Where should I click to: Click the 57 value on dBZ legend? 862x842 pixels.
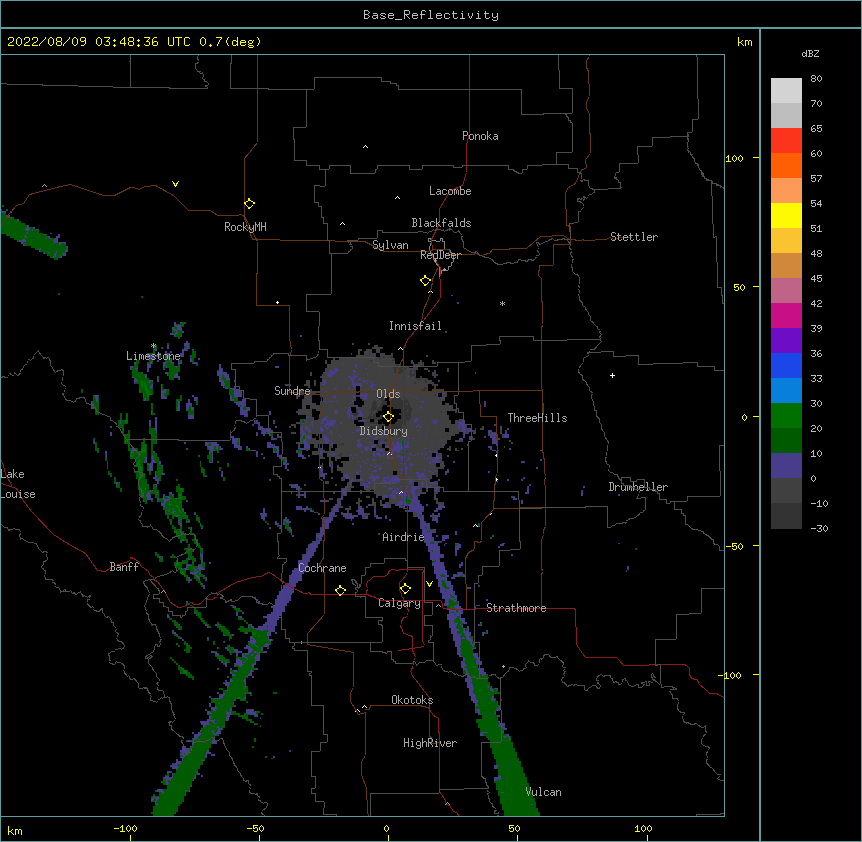pos(816,179)
